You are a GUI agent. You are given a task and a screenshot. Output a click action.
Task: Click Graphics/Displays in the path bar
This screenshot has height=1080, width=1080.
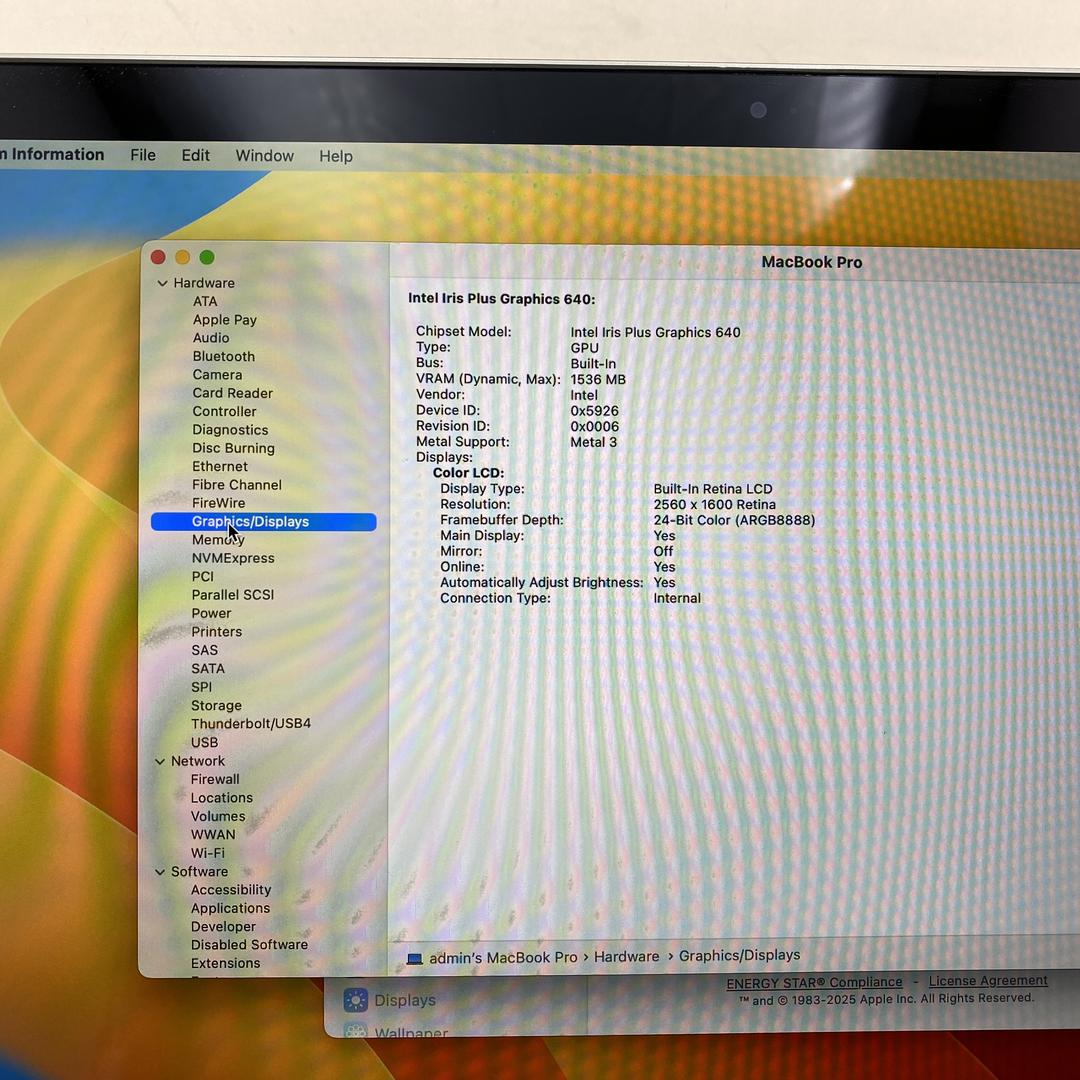click(739, 955)
